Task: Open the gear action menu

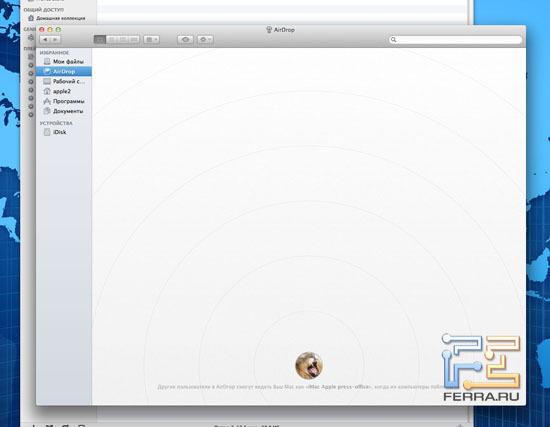Action: [x=205, y=40]
